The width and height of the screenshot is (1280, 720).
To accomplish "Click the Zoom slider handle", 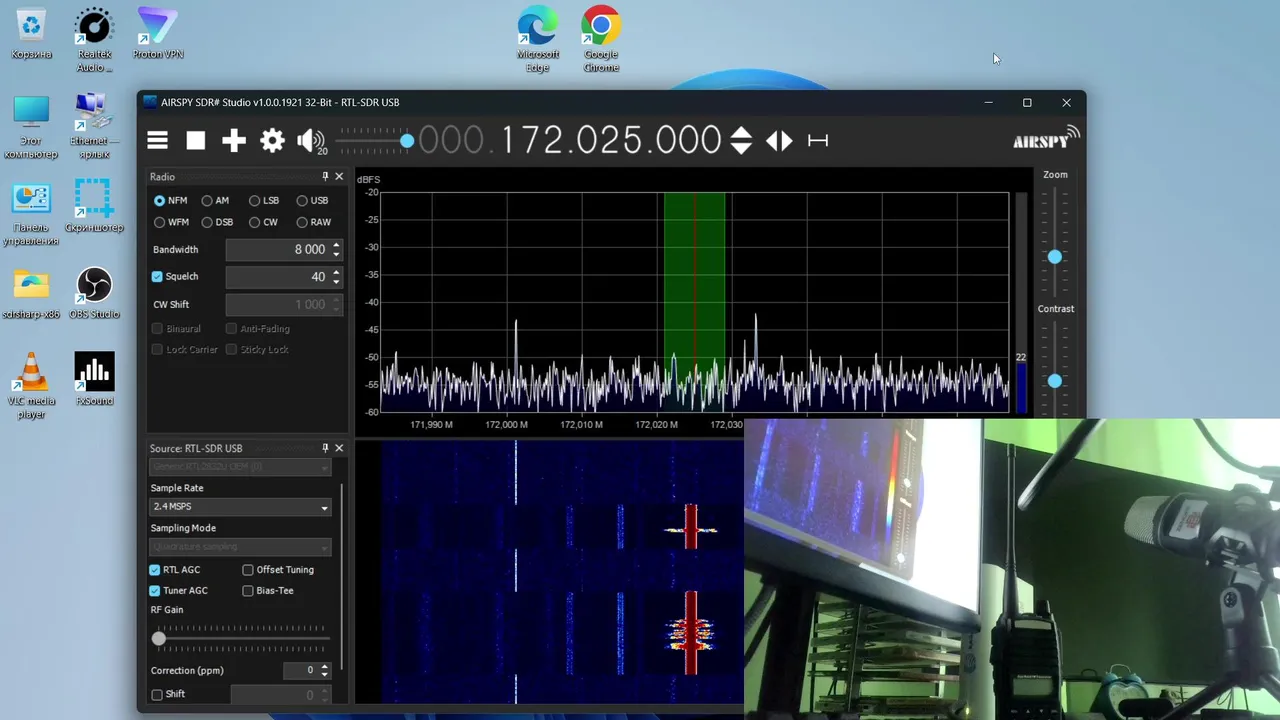I will point(1055,257).
